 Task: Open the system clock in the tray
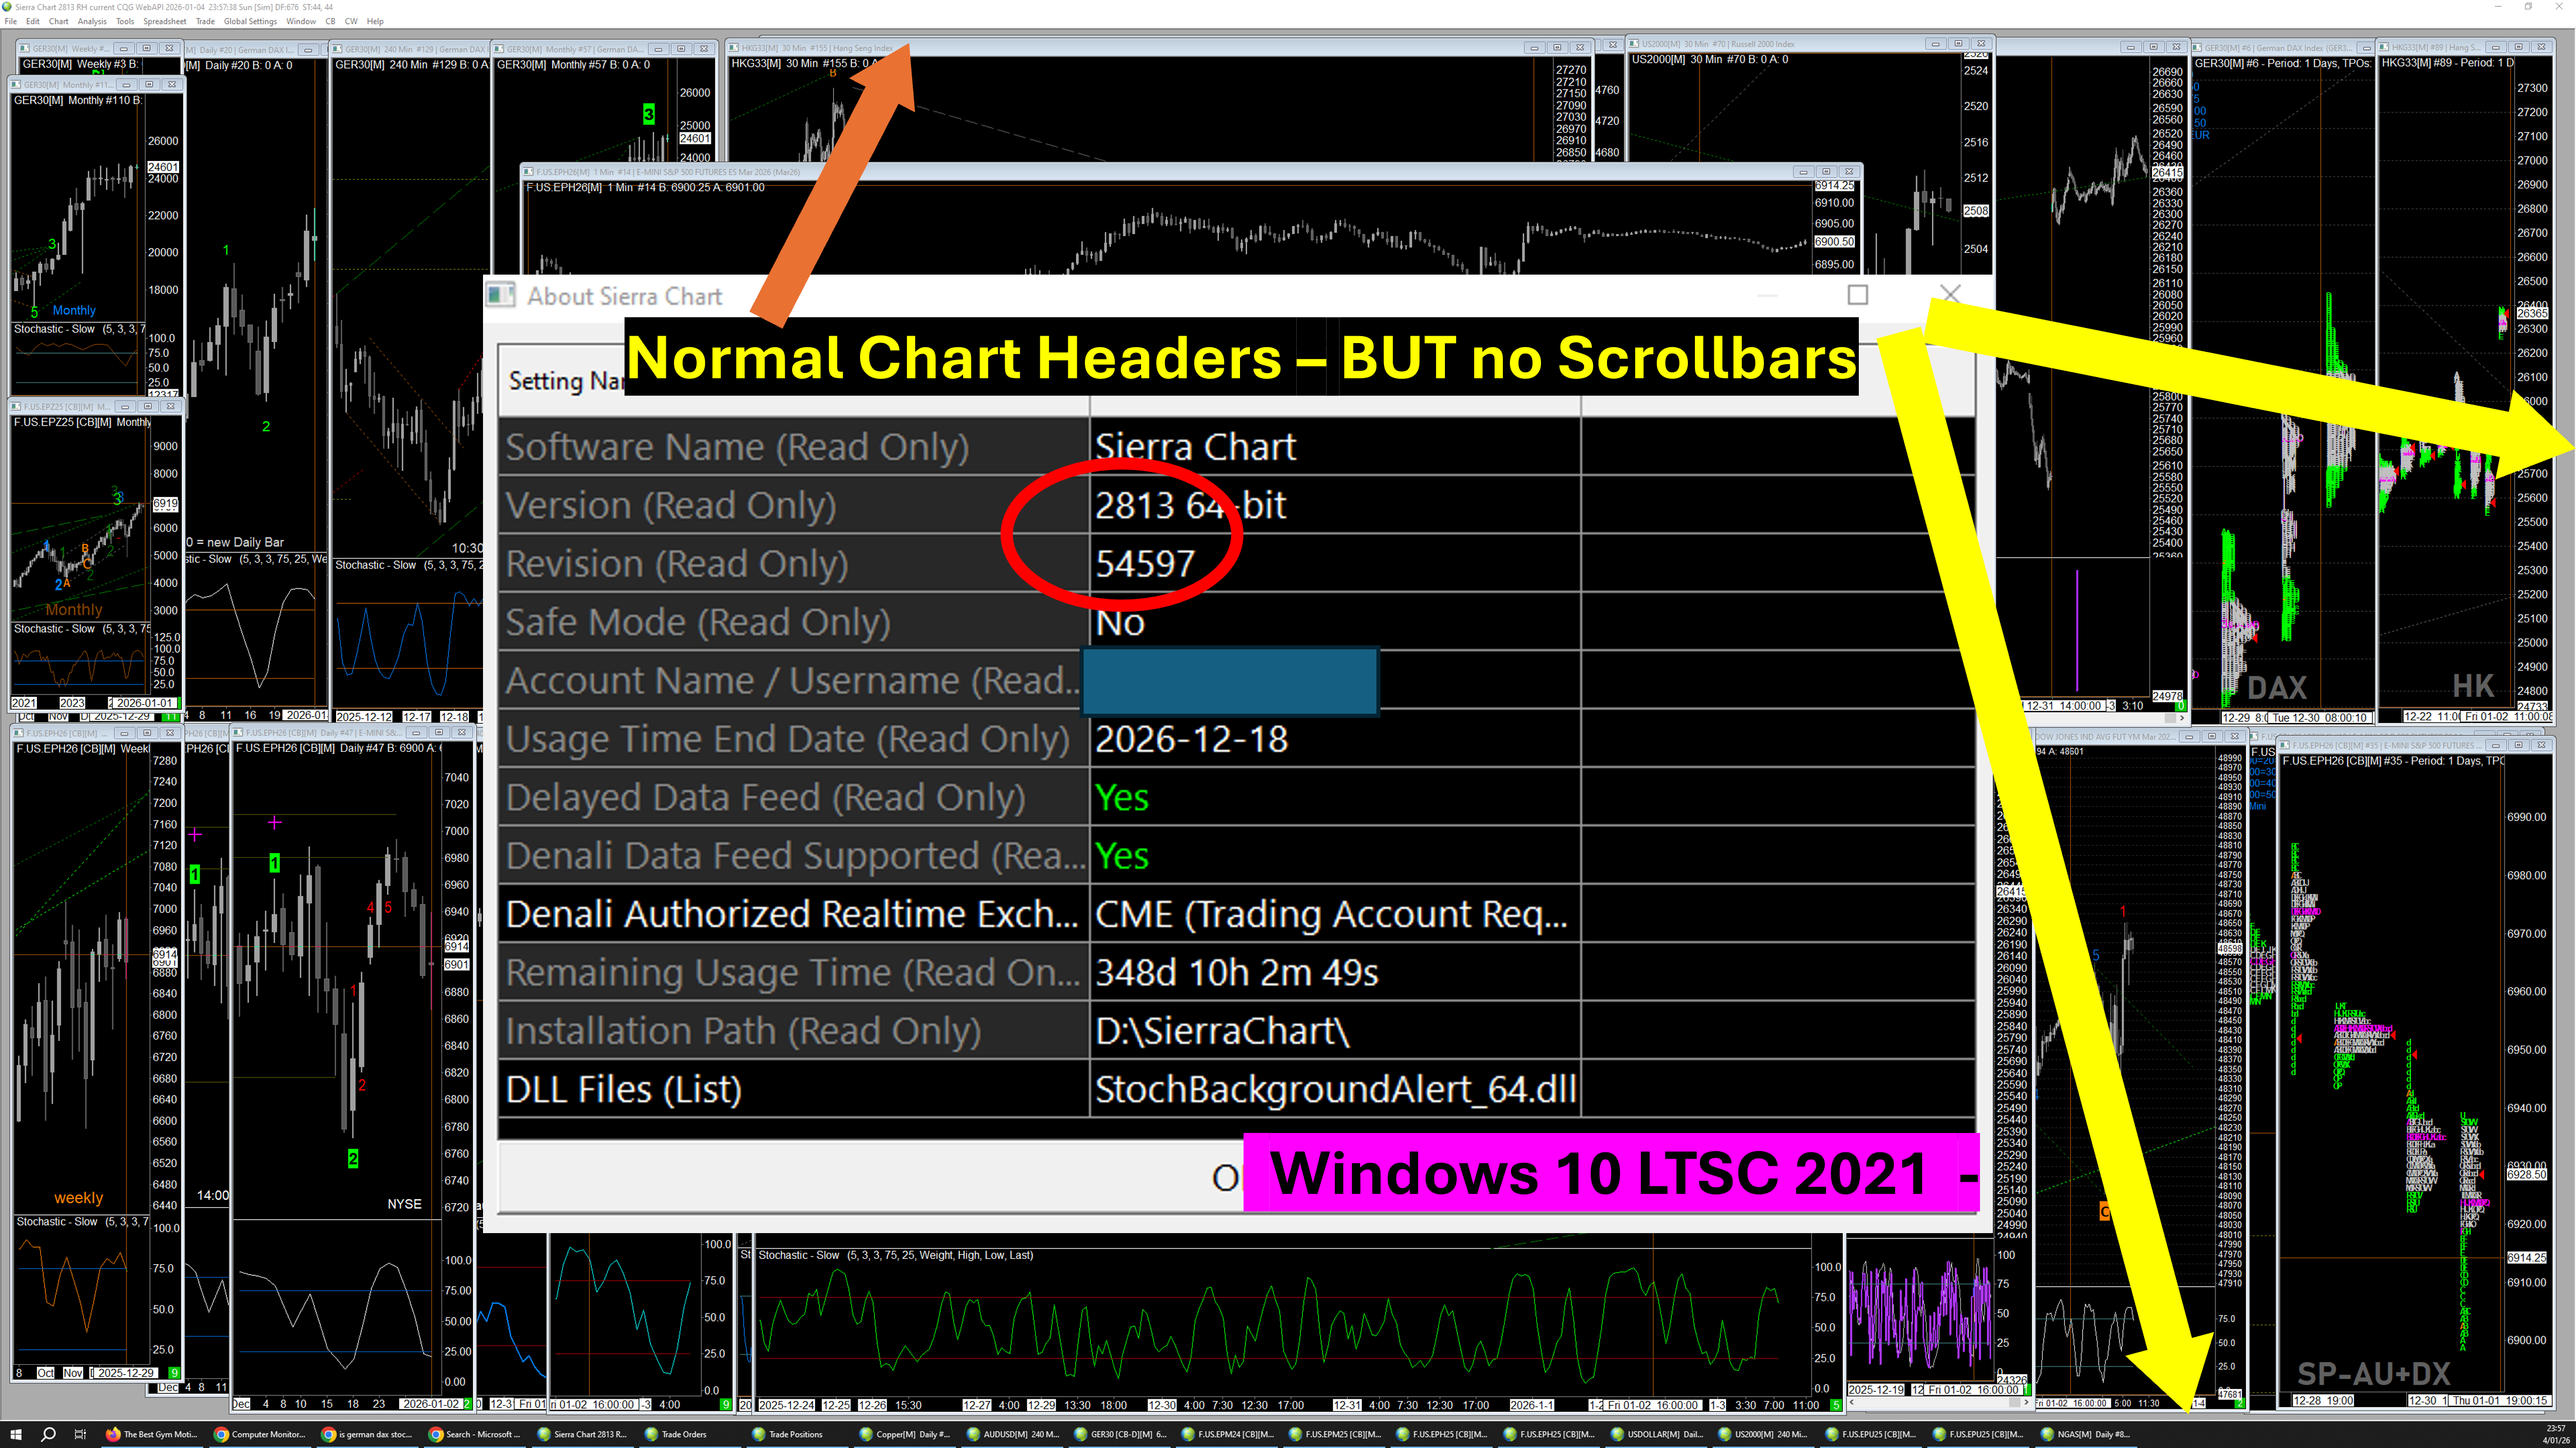click(2556, 1434)
